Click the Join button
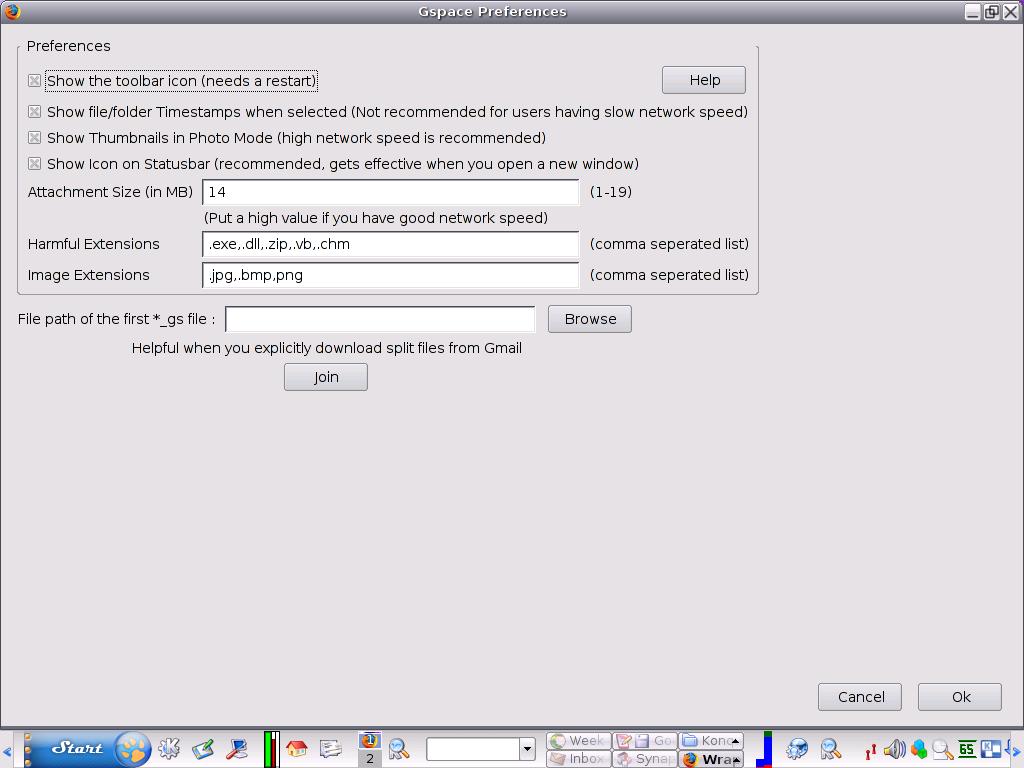 326,377
